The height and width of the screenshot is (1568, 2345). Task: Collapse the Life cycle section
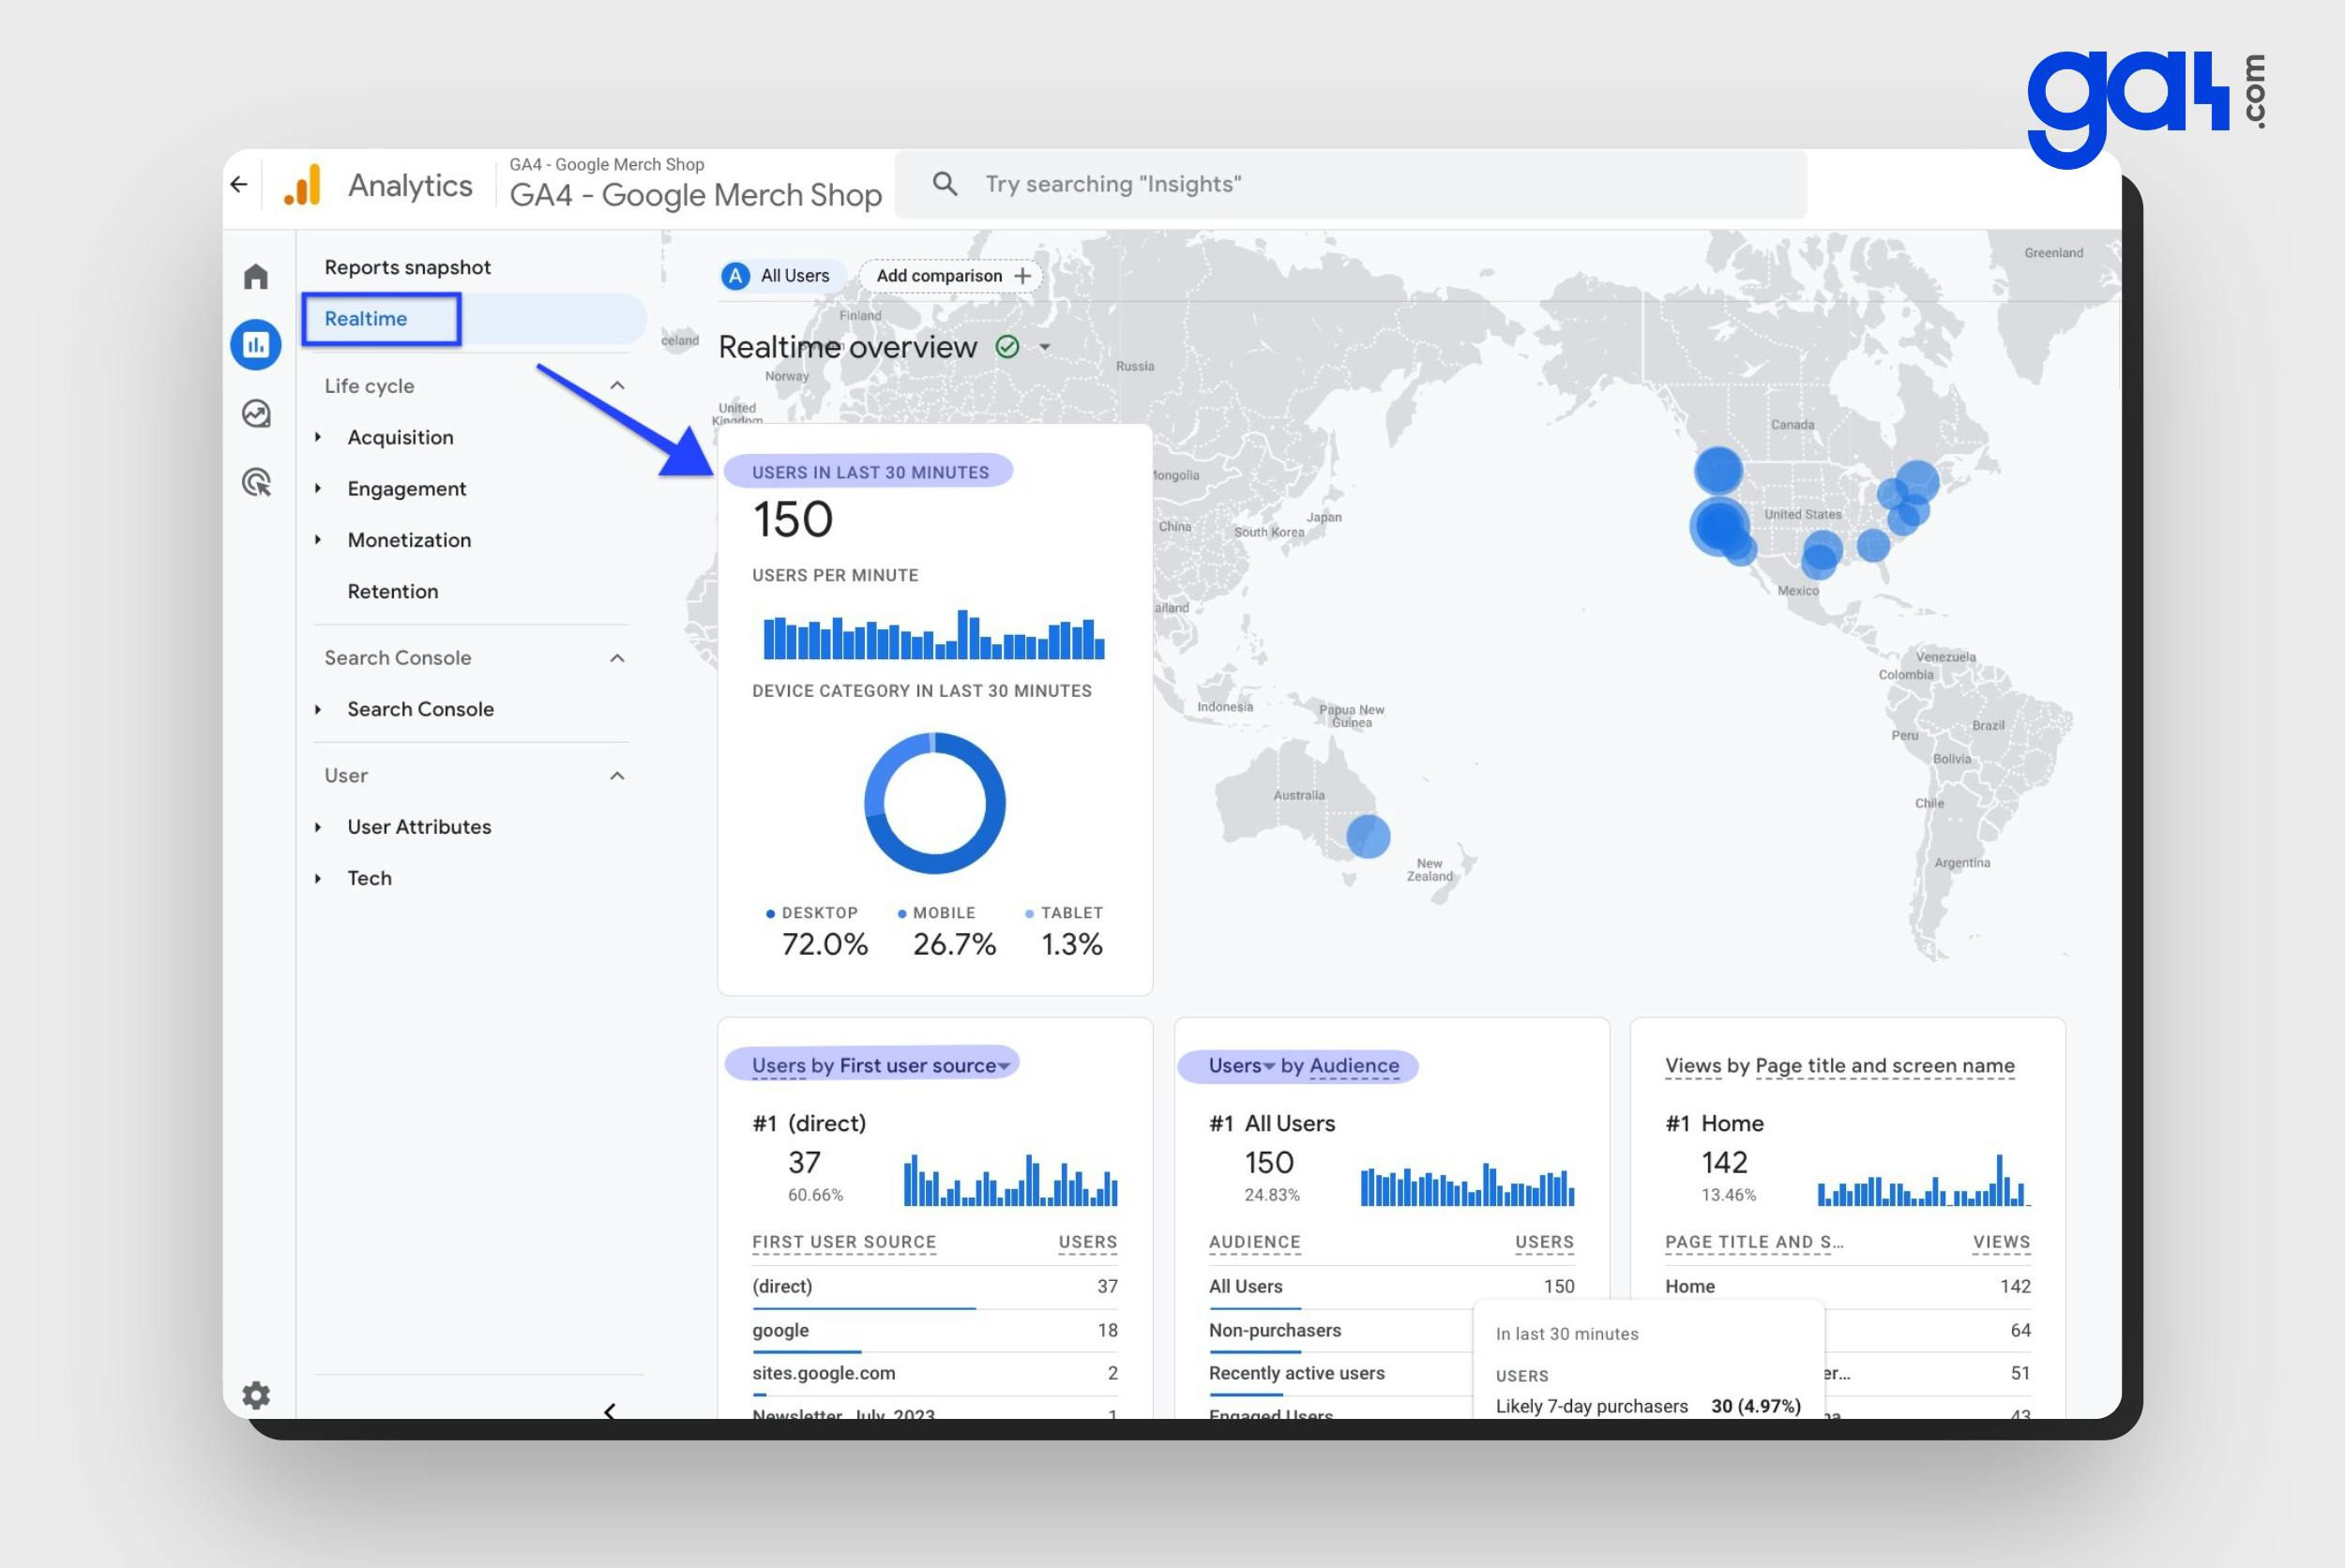click(x=617, y=386)
